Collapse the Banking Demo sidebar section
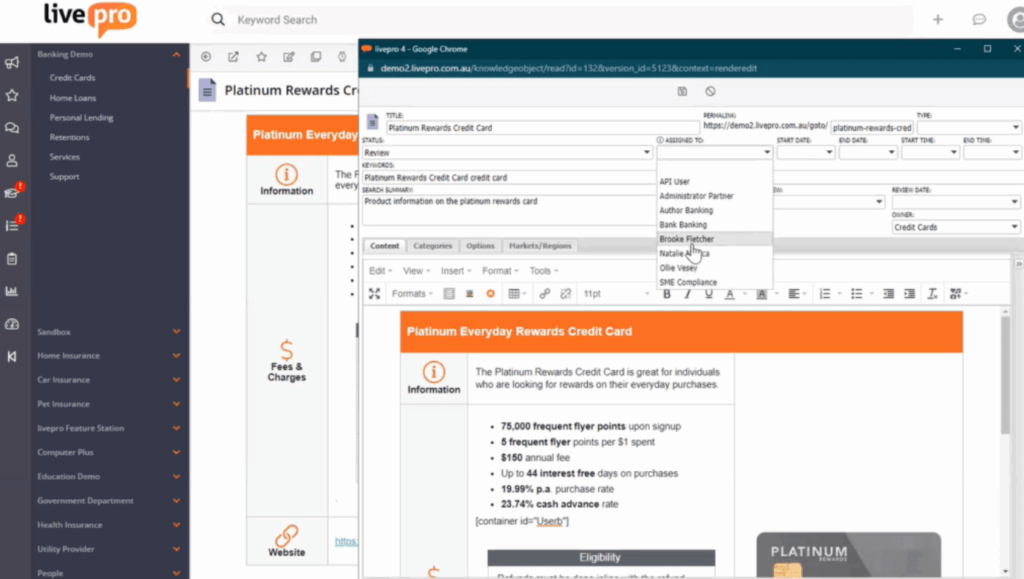 pyautogui.click(x=176, y=54)
